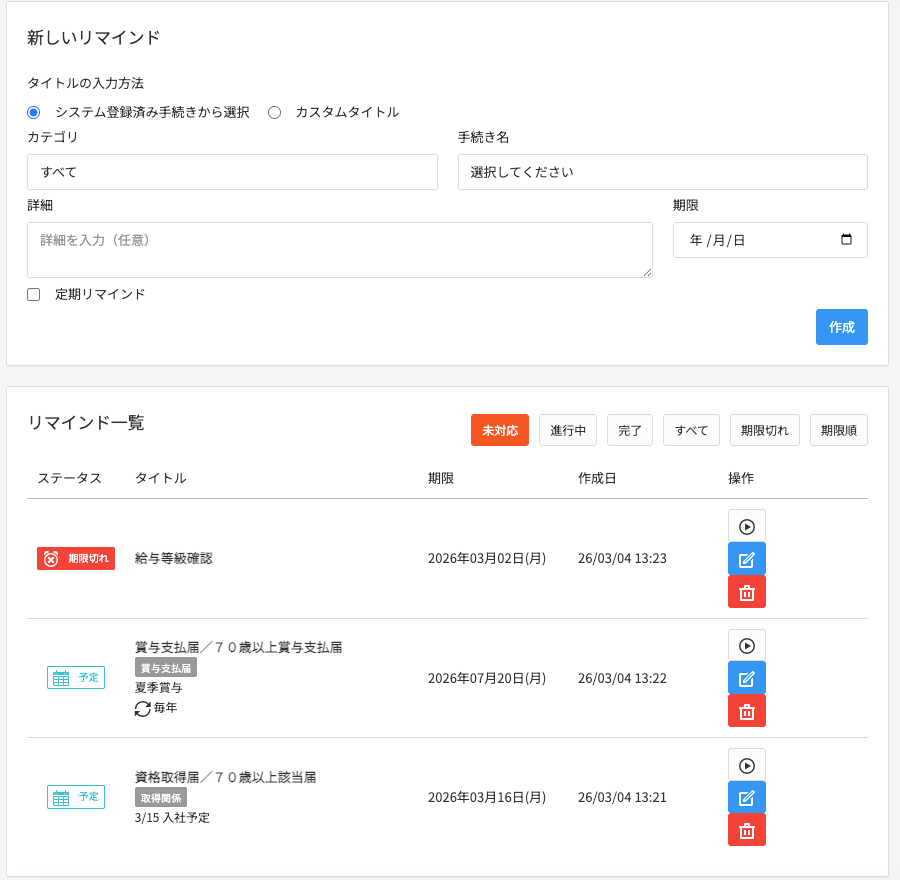Edit the 資格取得届 reminder
This screenshot has height=880, width=900.
pyautogui.click(x=746, y=797)
